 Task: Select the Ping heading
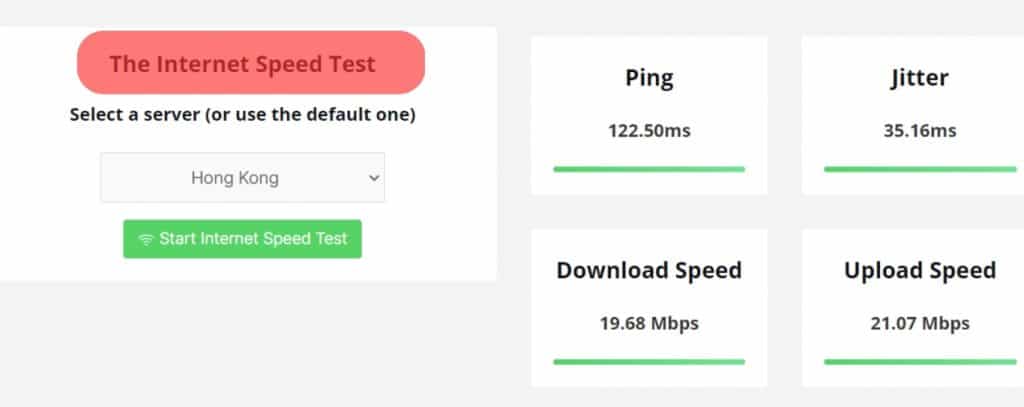tap(649, 78)
